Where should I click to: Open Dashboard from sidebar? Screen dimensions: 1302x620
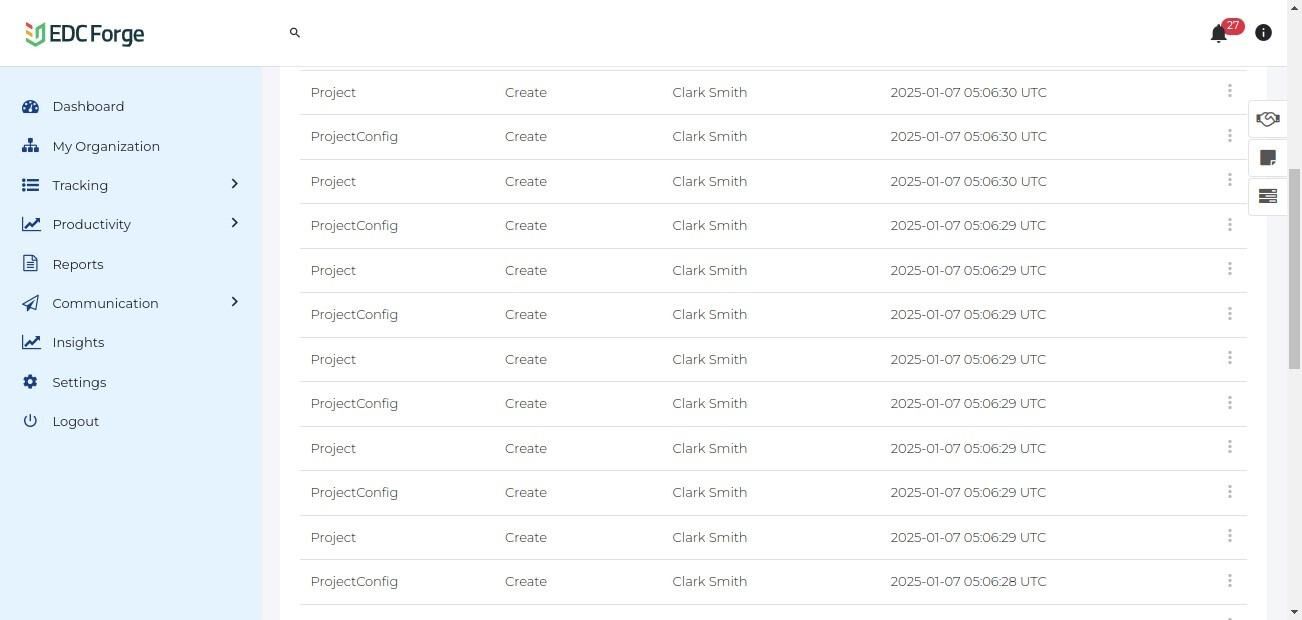click(88, 106)
